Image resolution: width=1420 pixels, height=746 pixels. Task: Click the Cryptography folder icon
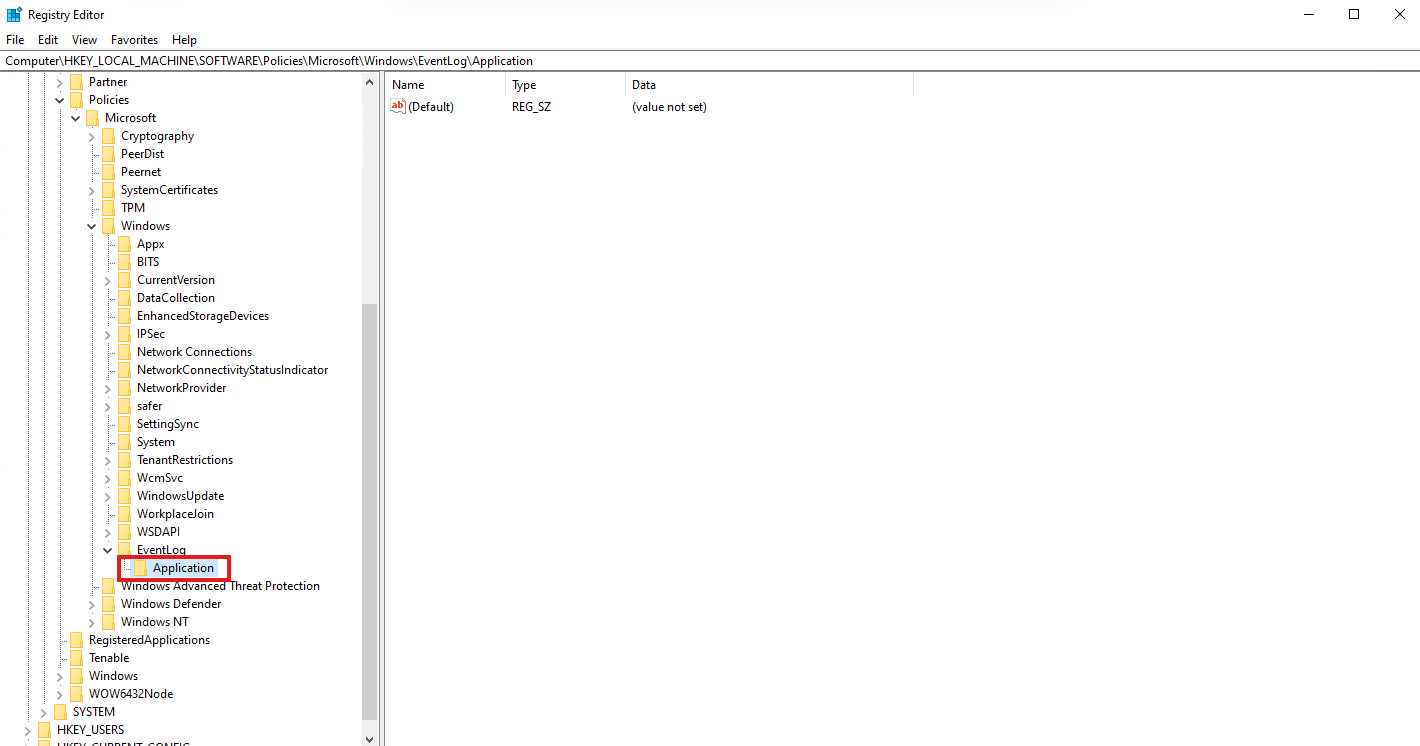point(109,136)
